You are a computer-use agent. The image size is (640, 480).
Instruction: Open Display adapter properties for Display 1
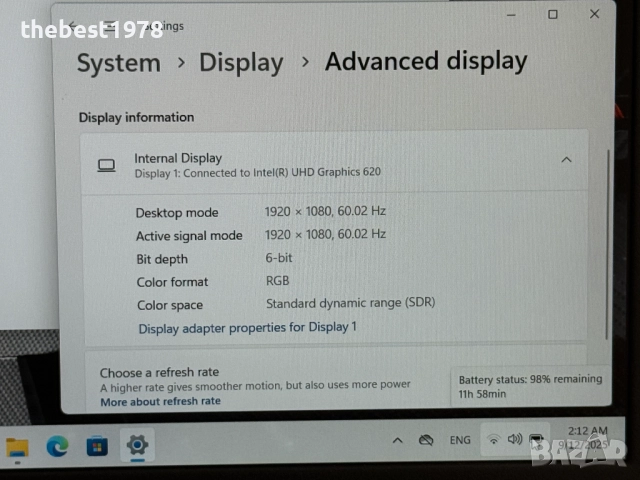(x=247, y=328)
